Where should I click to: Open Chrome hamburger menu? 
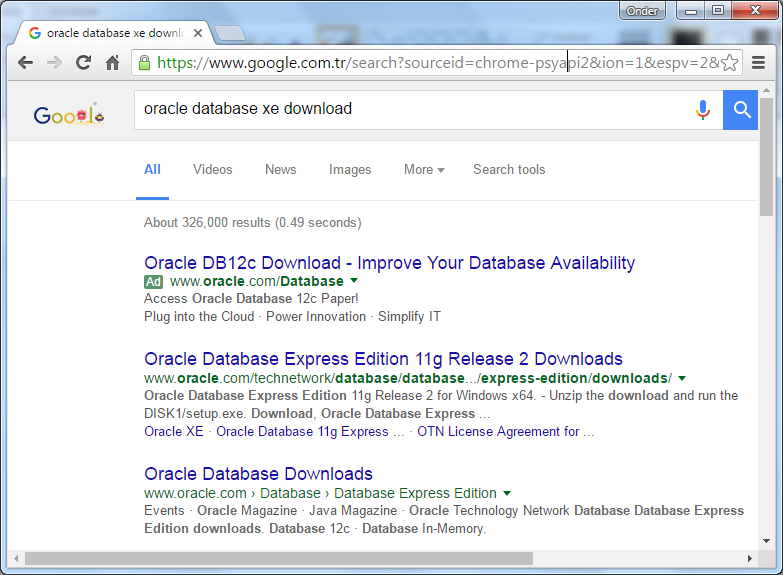[759, 62]
